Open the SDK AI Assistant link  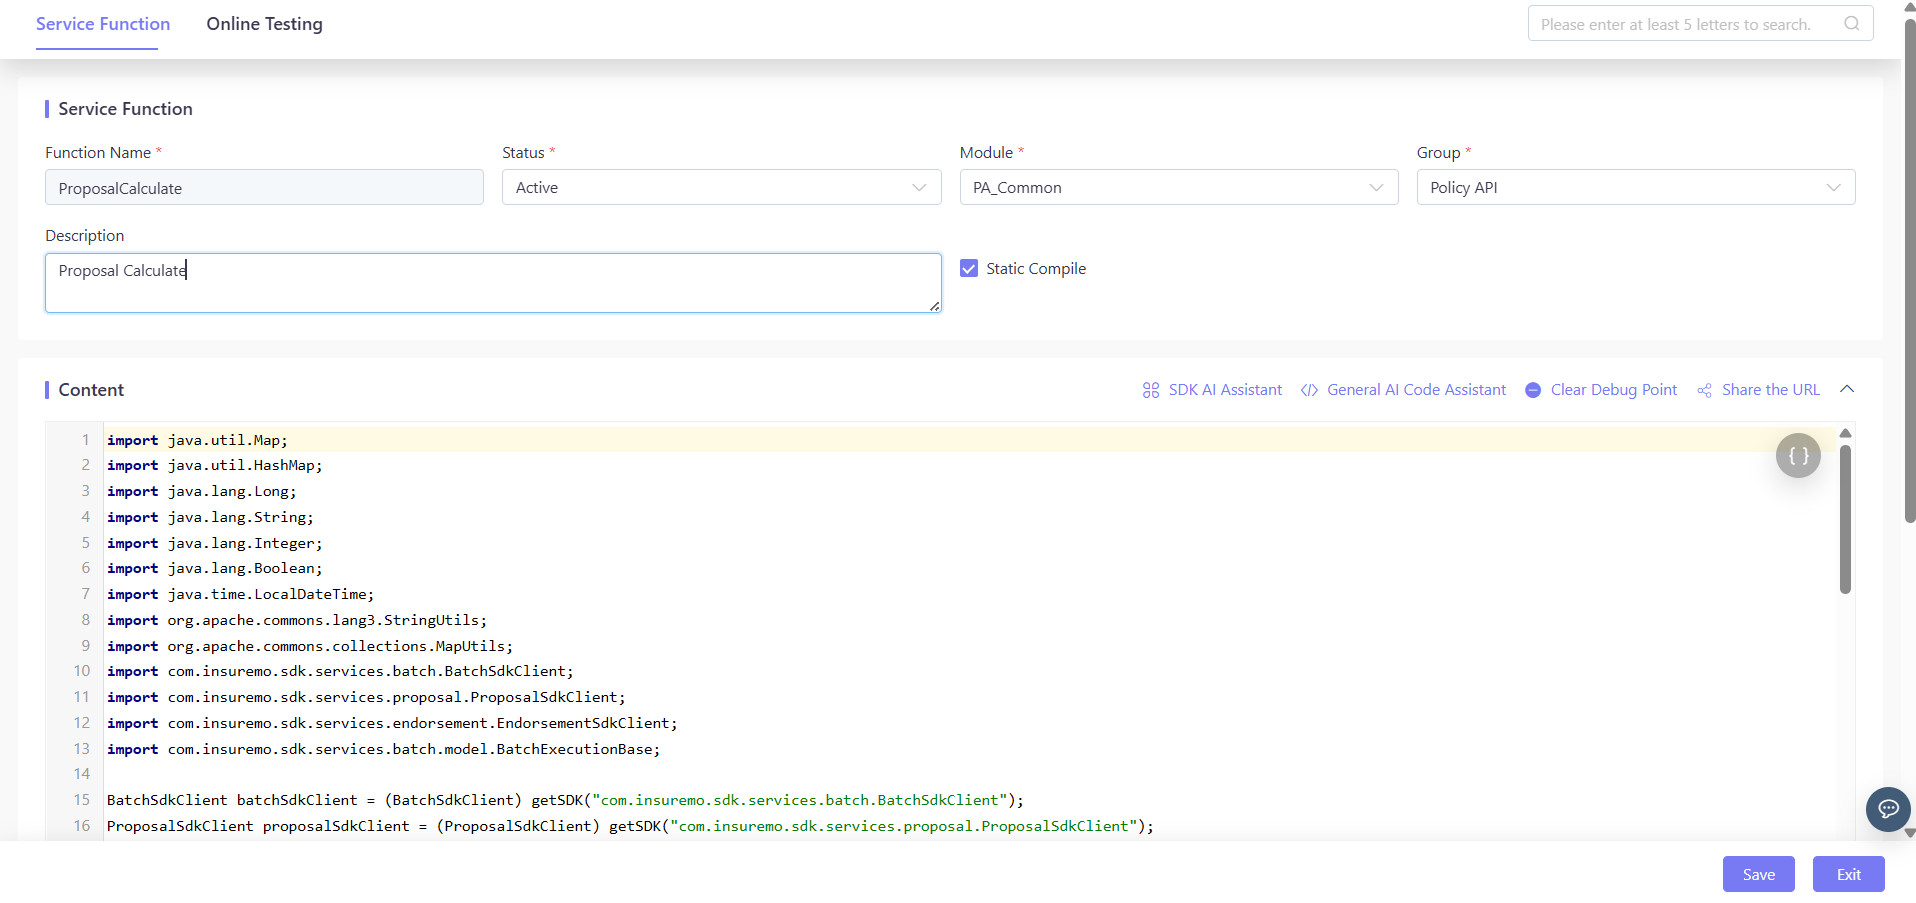tap(1225, 390)
